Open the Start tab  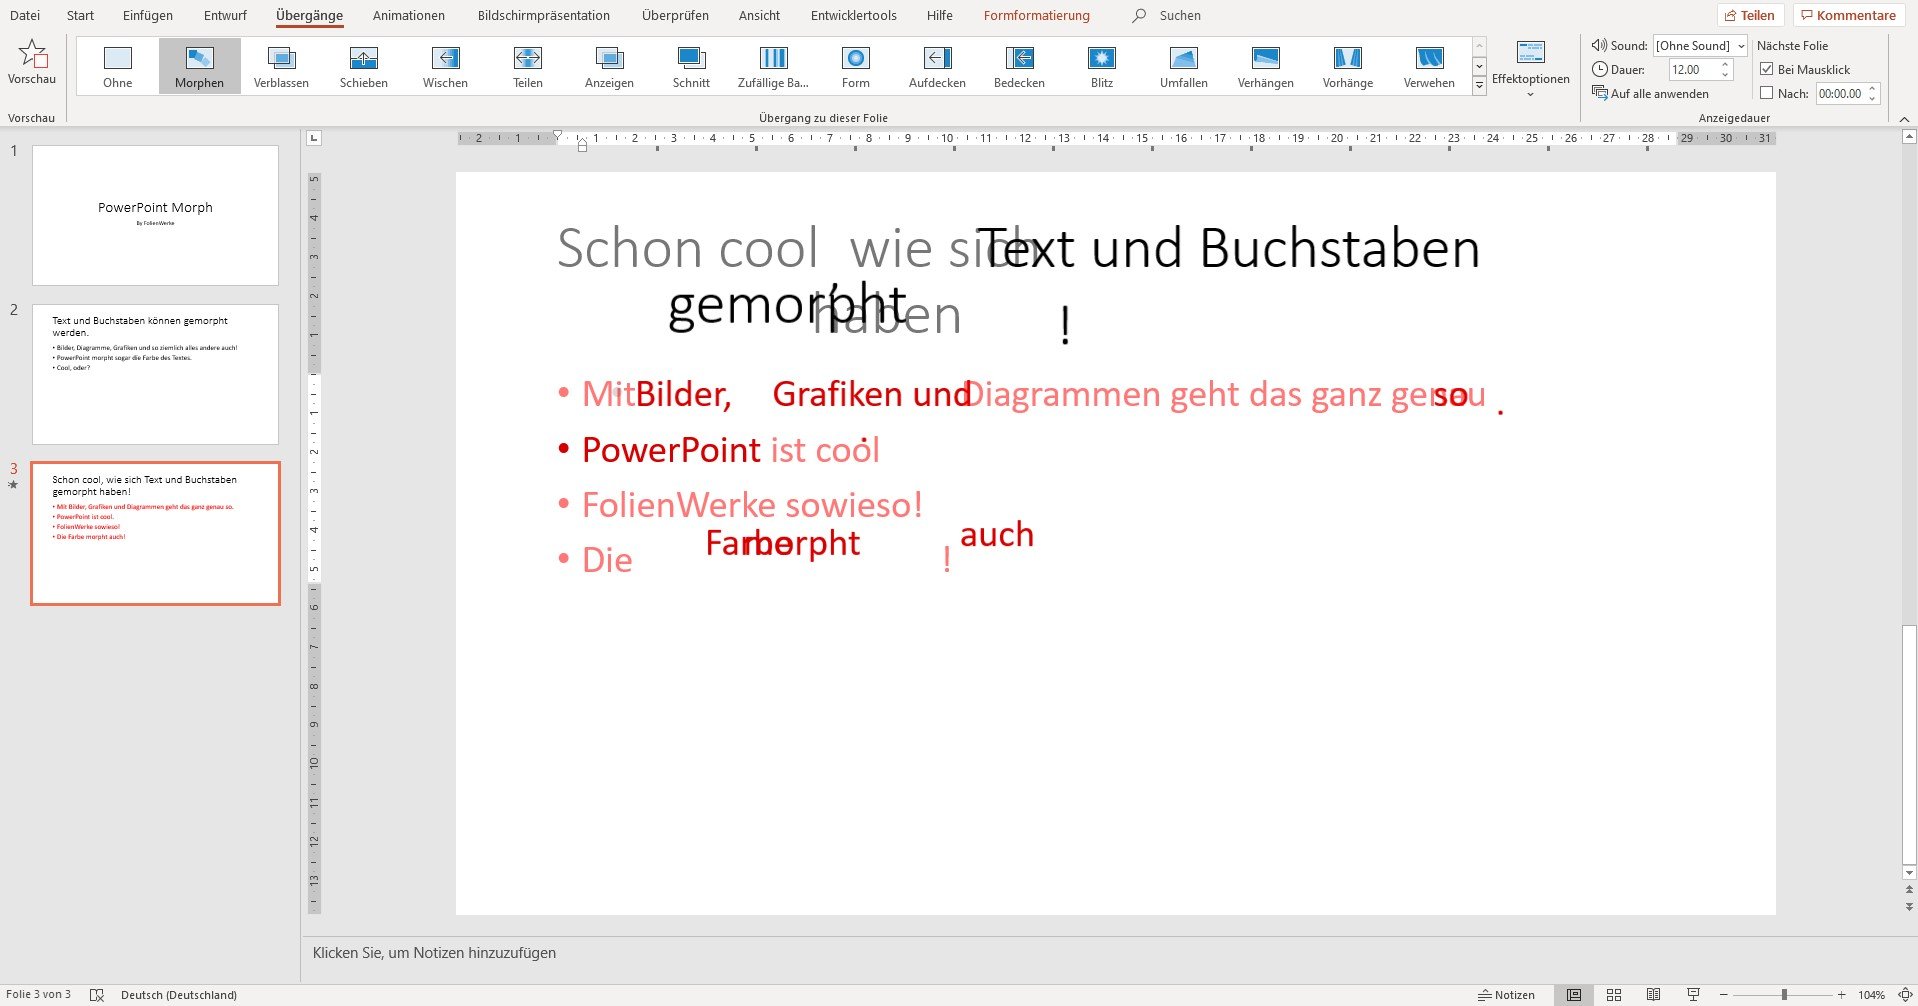tap(80, 15)
